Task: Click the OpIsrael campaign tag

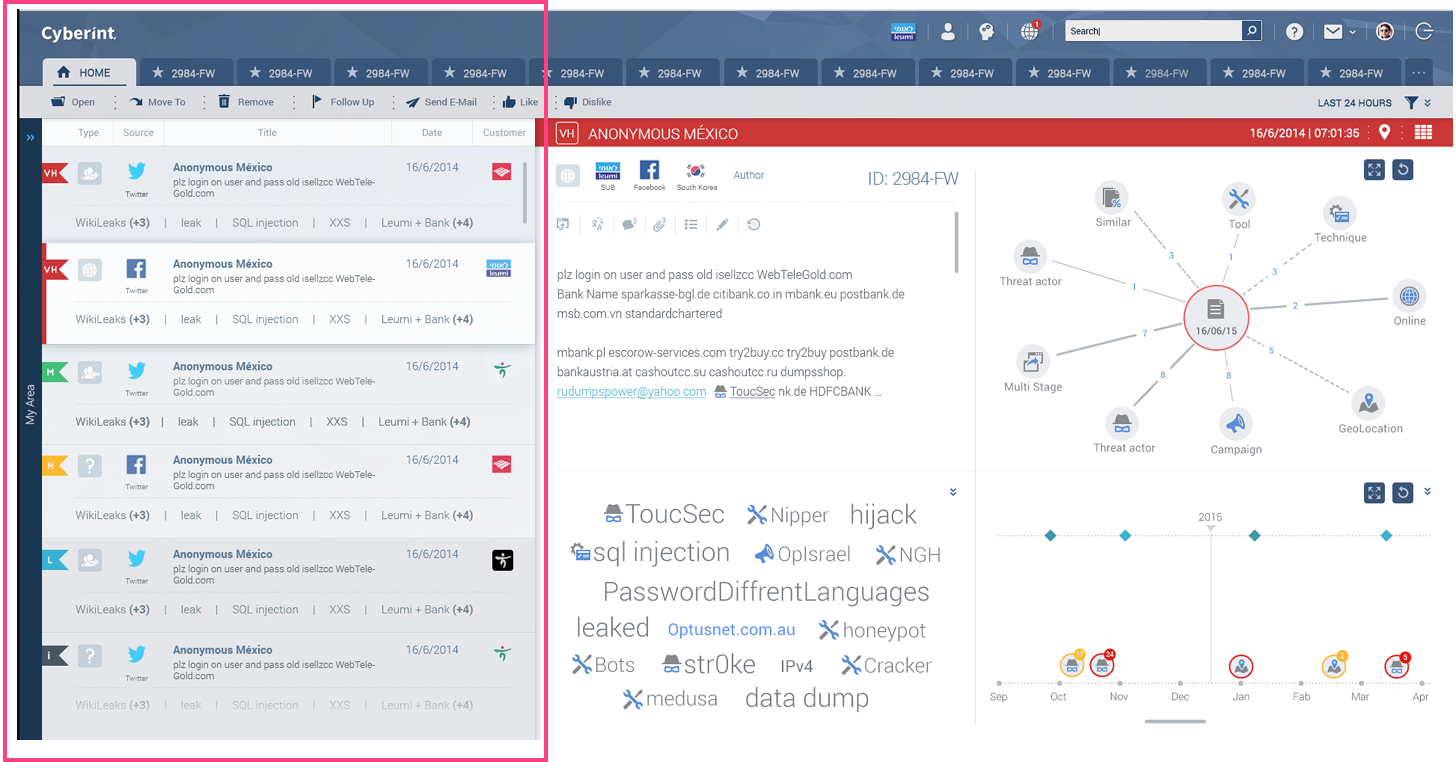Action: tap(802, 554)
